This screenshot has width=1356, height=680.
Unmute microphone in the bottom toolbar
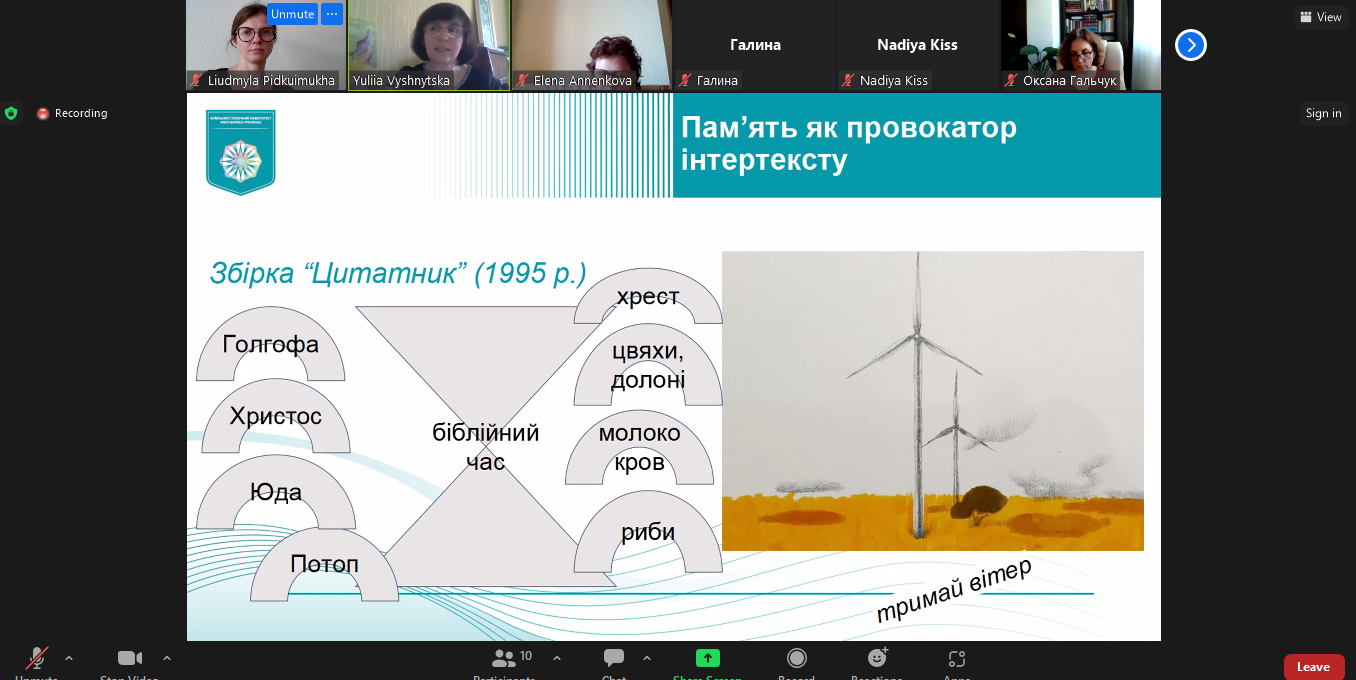click(x=36, y=659)
